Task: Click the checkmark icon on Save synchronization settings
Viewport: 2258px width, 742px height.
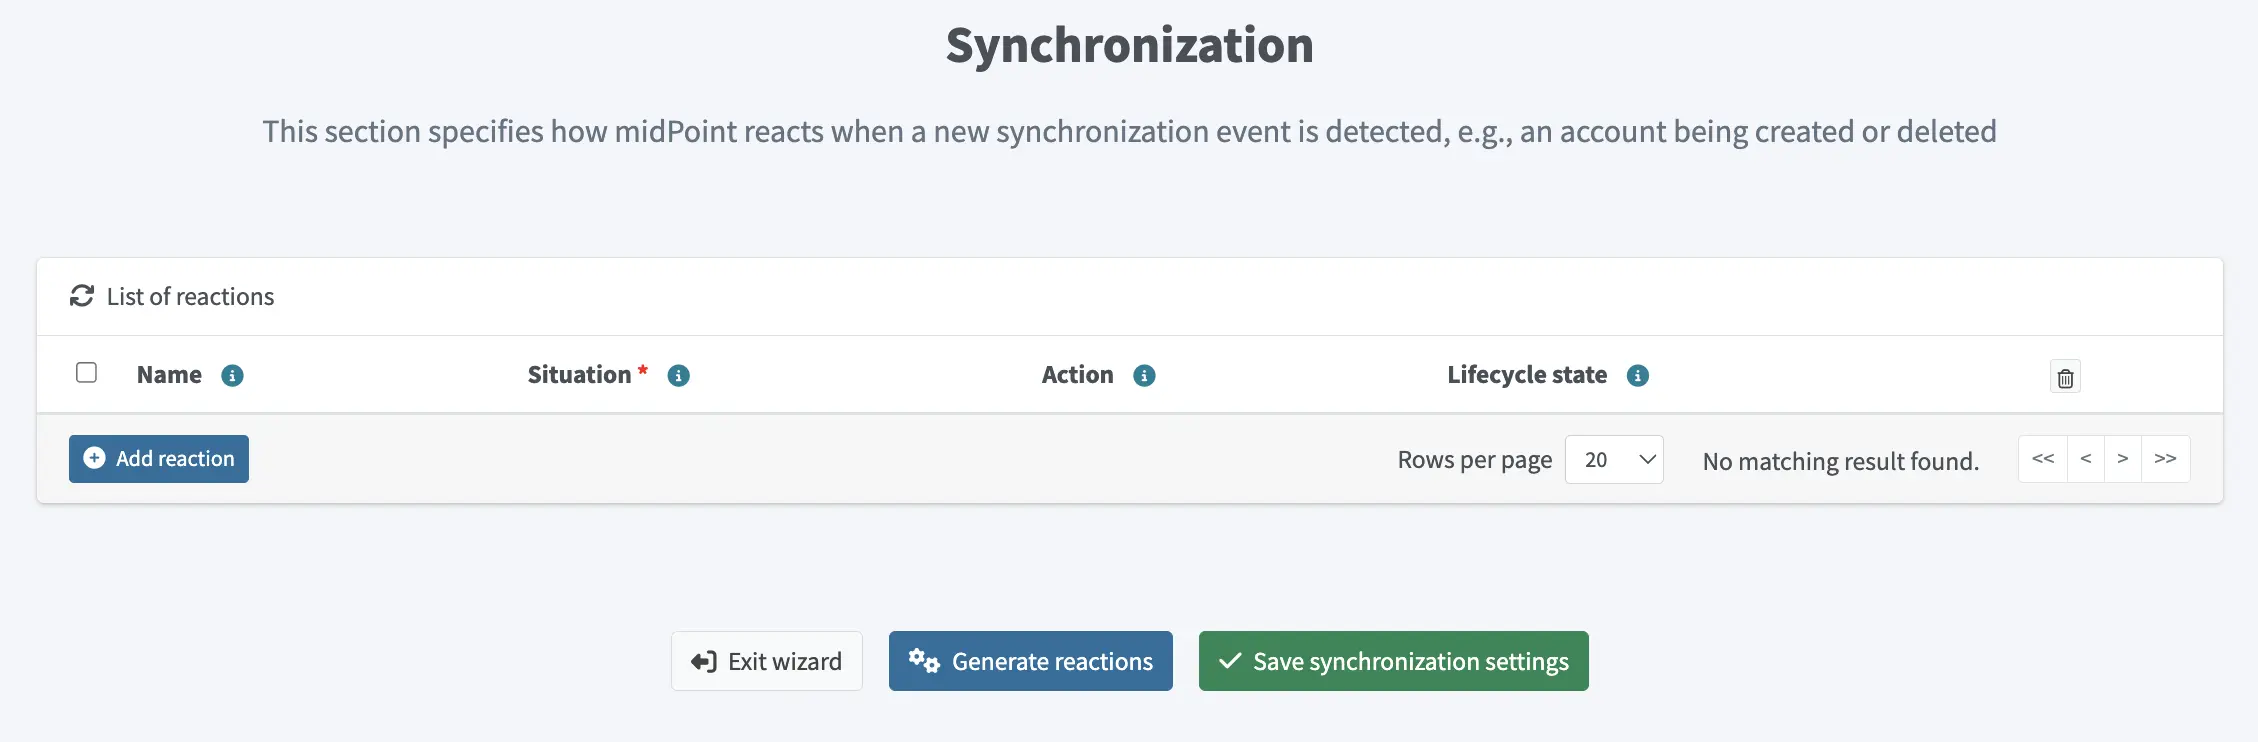Action: pos(1229,661)
